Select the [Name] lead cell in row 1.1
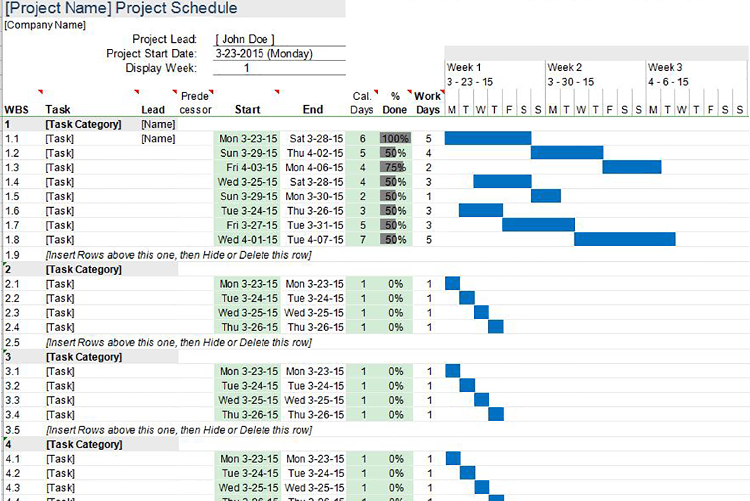 [158, 139]
